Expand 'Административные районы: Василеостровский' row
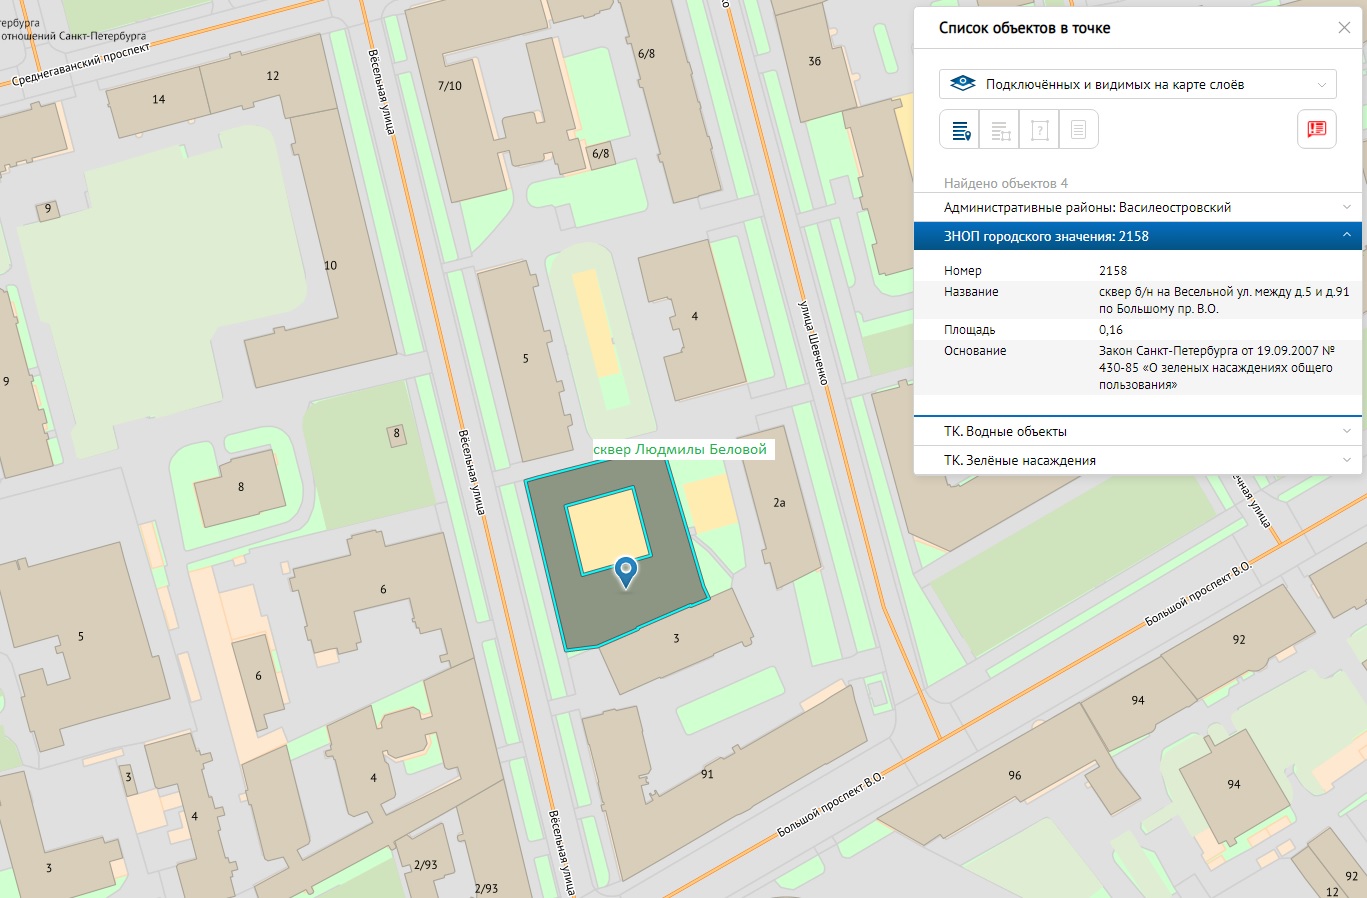1367x898 pixels. (x=1137, y=207)
